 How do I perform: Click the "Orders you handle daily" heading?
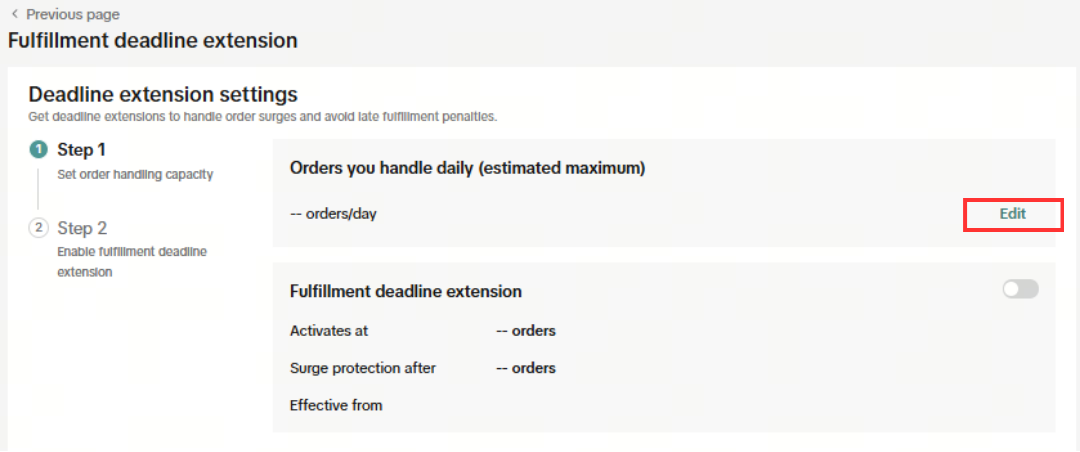coord(467,168)
